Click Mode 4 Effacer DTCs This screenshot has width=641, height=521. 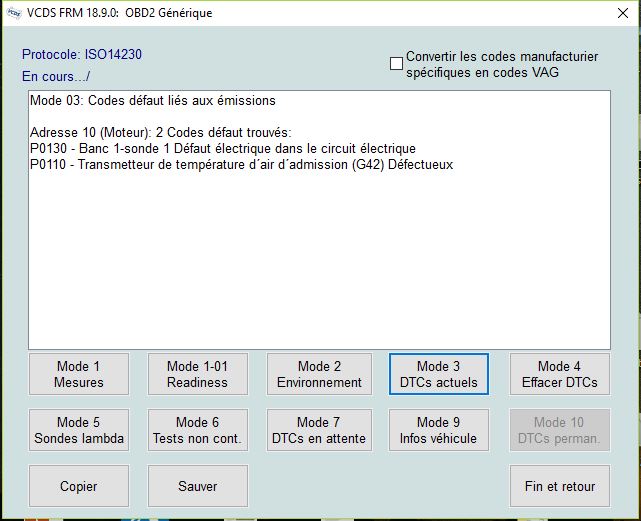click(560, 374)
